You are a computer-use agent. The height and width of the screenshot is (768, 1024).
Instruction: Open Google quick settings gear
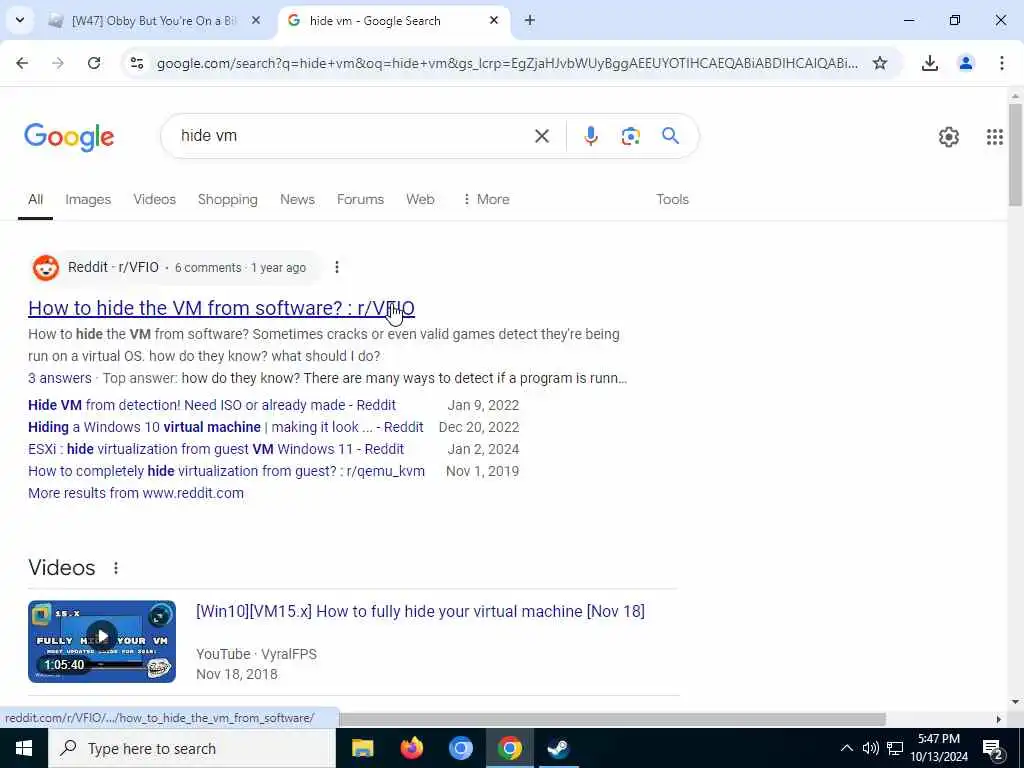[948, 136]
